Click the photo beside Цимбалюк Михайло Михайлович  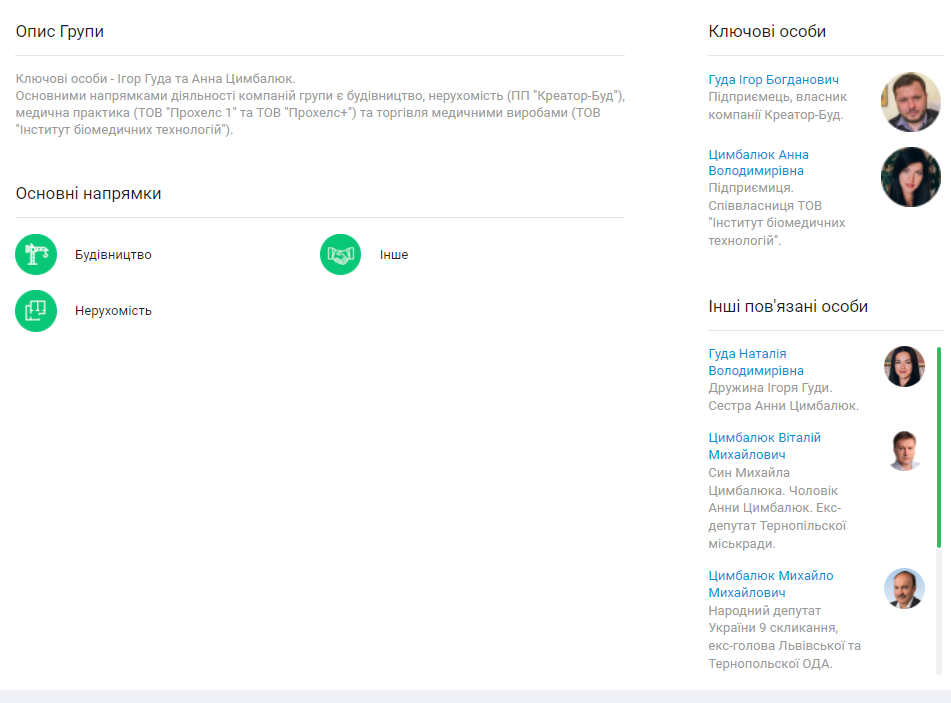pos(904,588)
